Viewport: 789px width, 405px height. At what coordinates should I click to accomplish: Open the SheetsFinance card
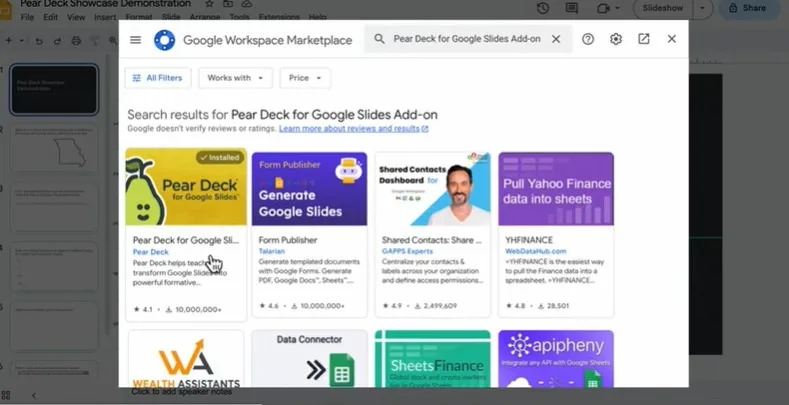point(433,359)
